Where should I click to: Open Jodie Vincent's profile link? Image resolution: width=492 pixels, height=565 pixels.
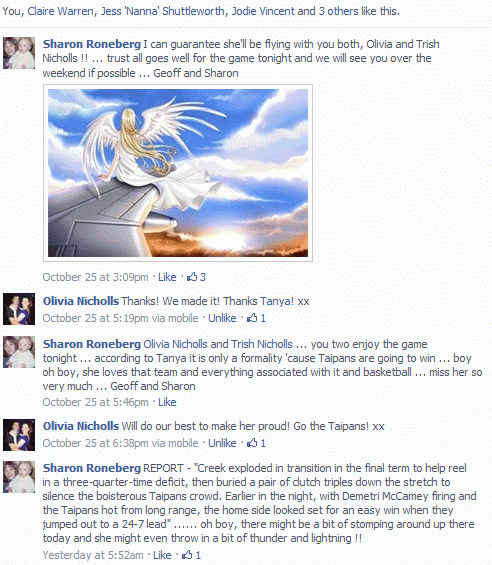tap(263, 11)
